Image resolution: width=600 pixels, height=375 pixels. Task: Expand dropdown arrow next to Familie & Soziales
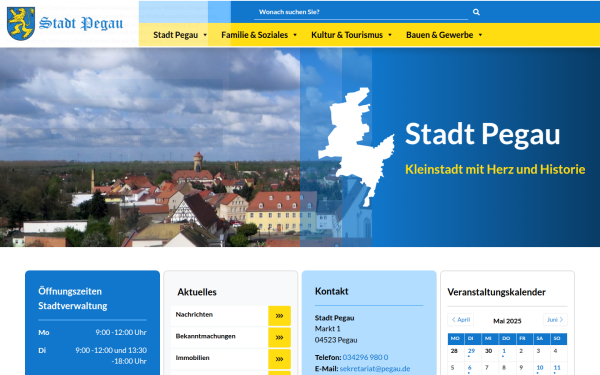(295, 35)
